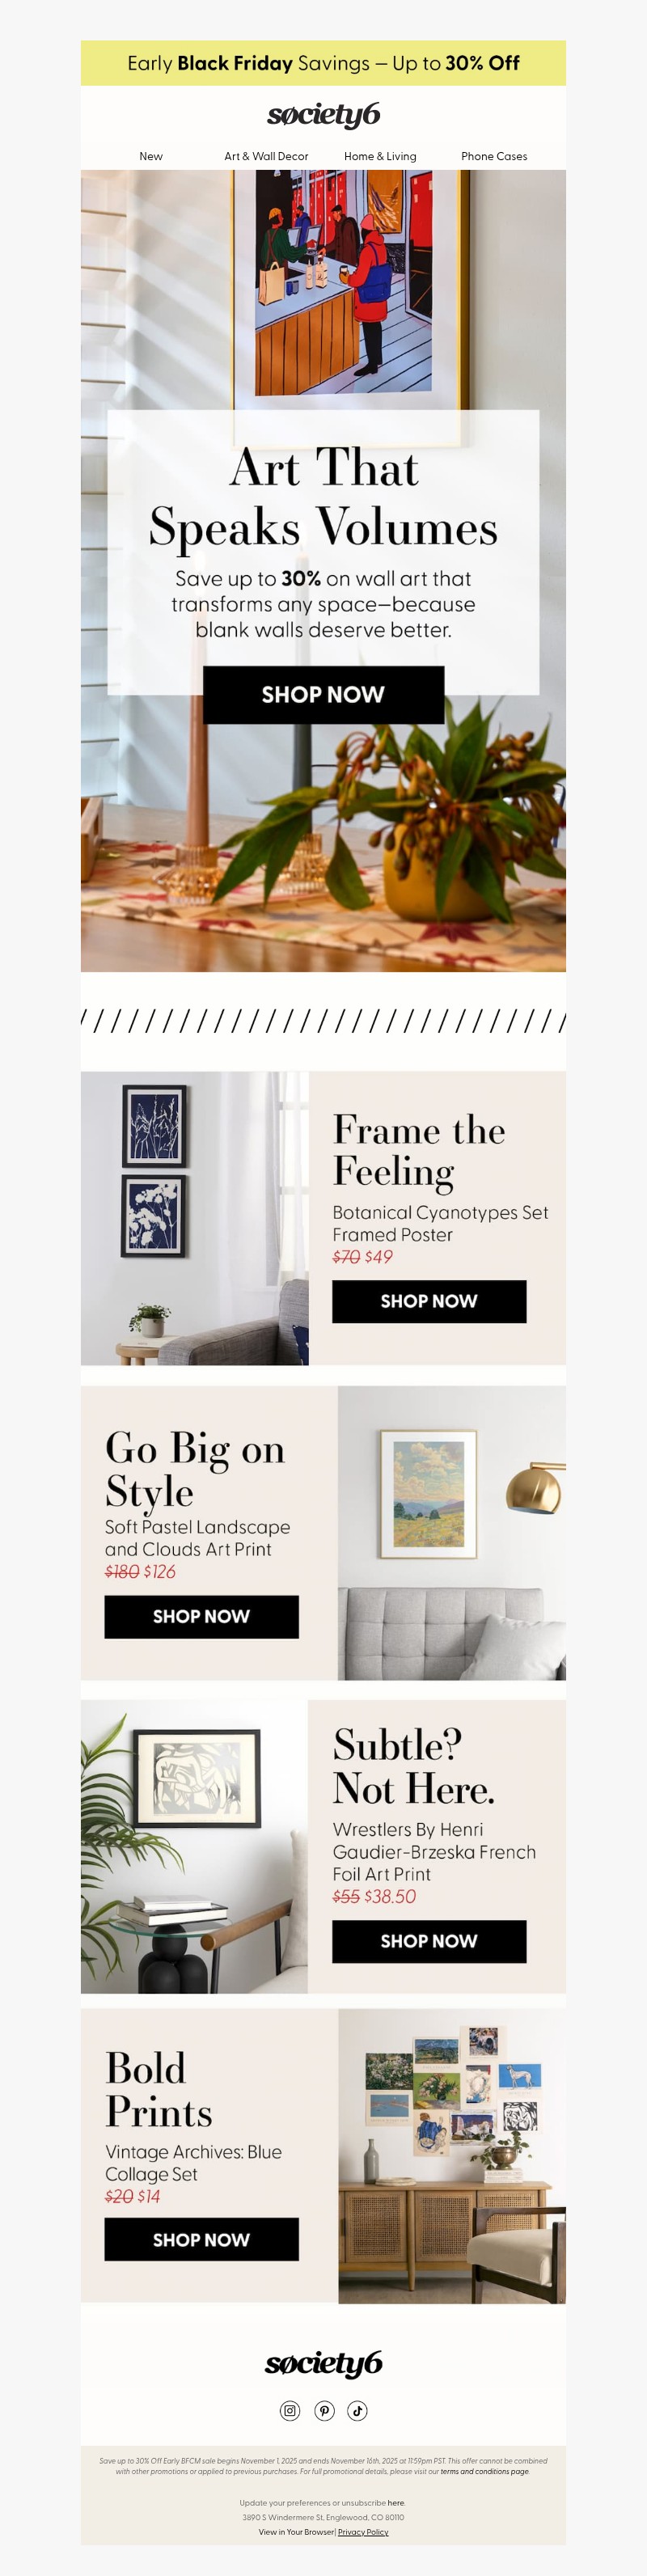Image resolution: width=647 pixels, height=2576 pixels.
Task: Shop the Botanical Cyanotypes Framed Poster
Action: pyautogui.click(x=429, y=1301)
